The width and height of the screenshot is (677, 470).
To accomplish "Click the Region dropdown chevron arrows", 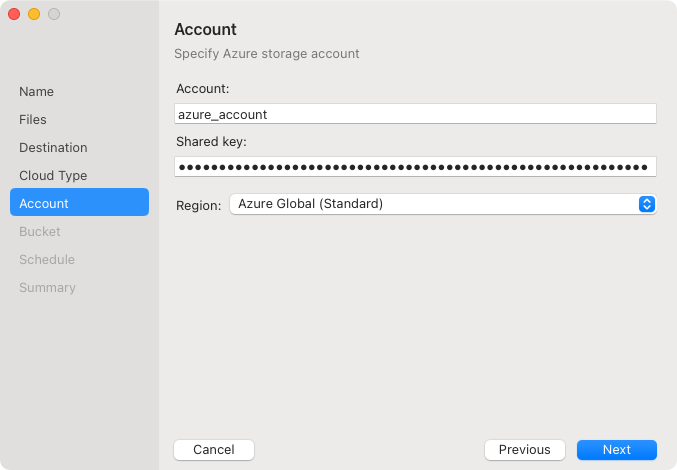I will coord(646,204).
